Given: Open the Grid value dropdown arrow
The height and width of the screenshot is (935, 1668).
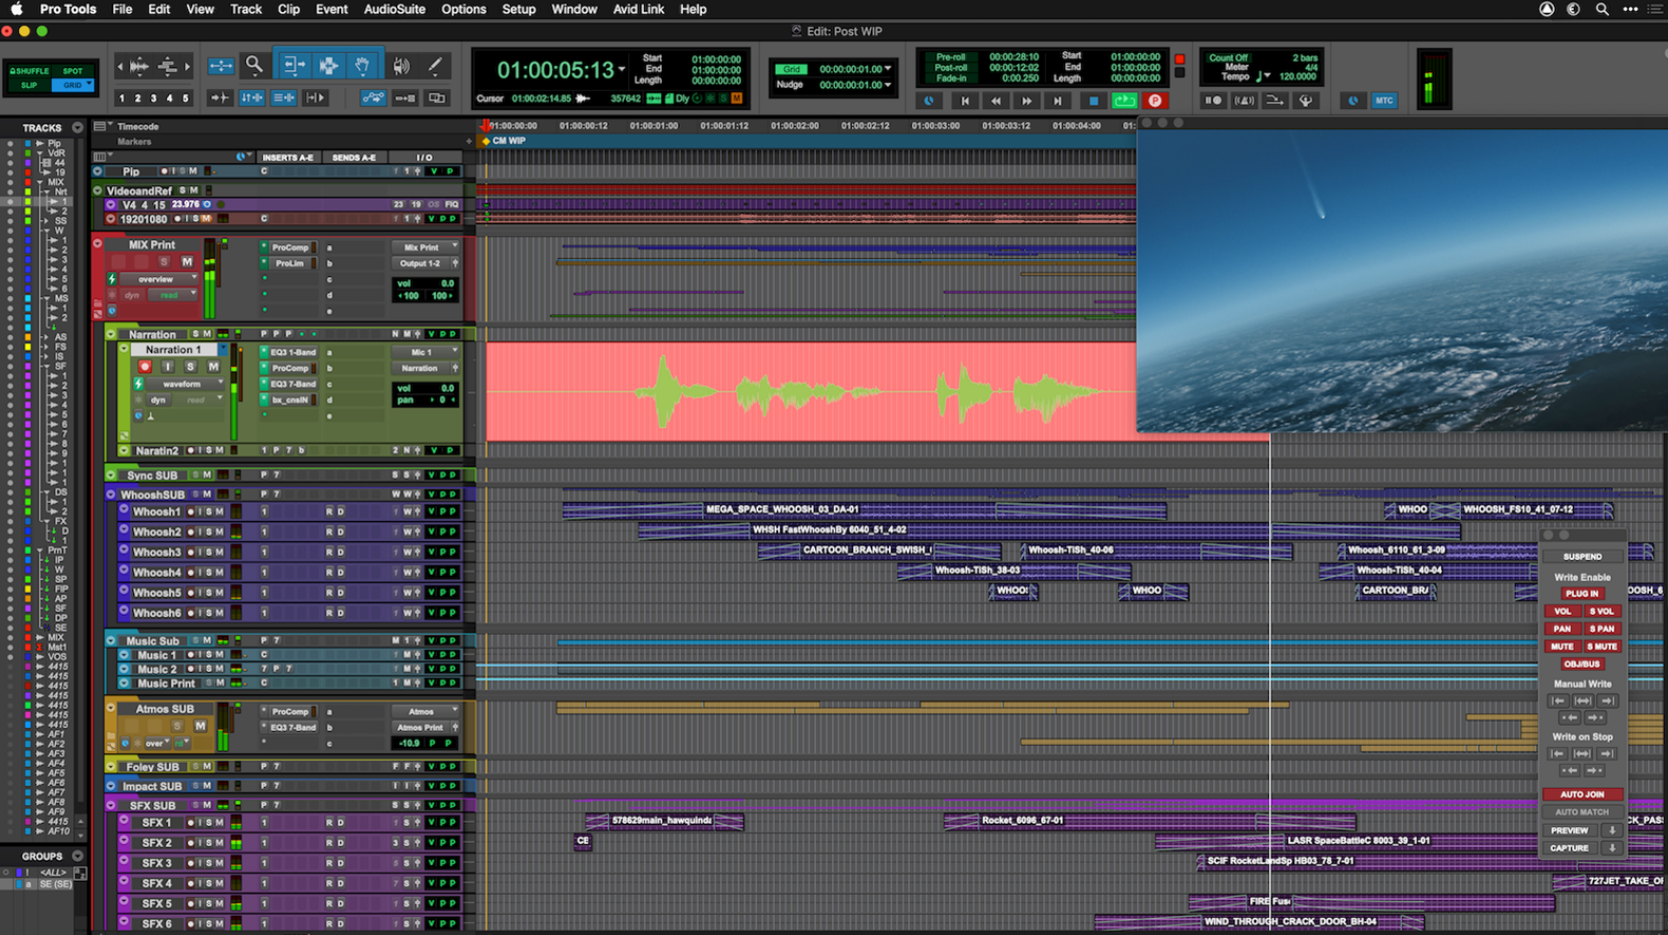Looking at the screenshot, I should tap(888, 69).
